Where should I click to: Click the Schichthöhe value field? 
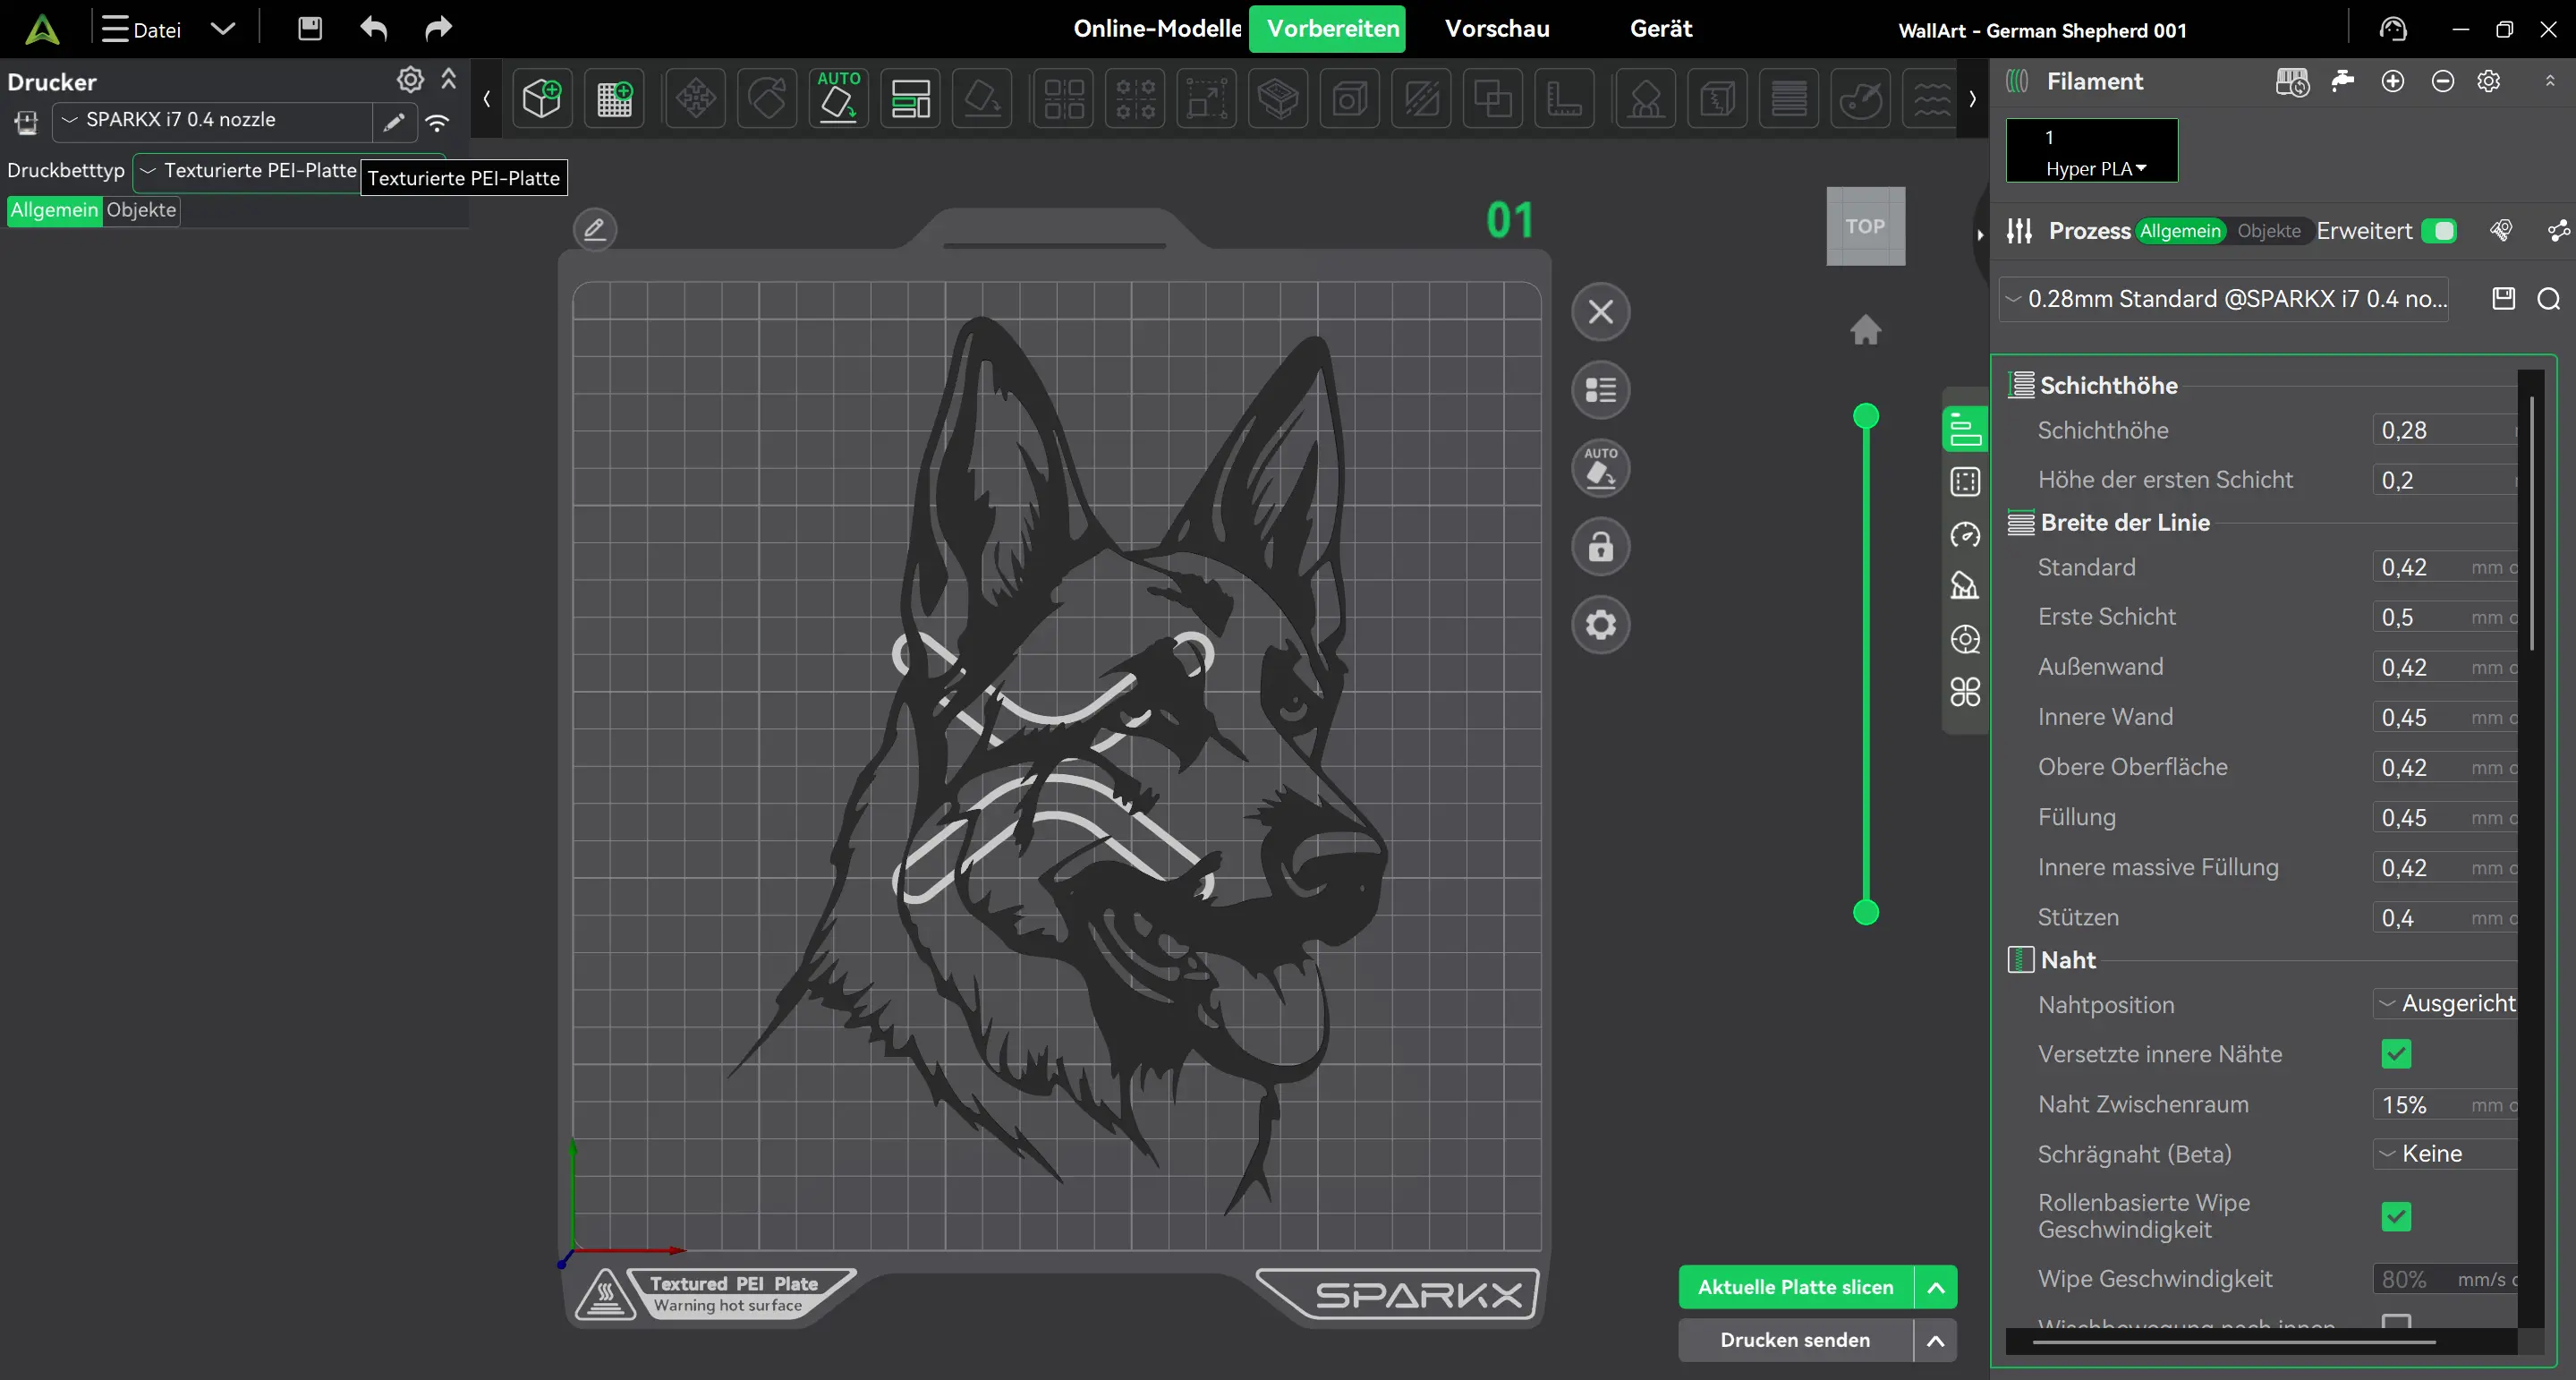(x=2446, y=430)
